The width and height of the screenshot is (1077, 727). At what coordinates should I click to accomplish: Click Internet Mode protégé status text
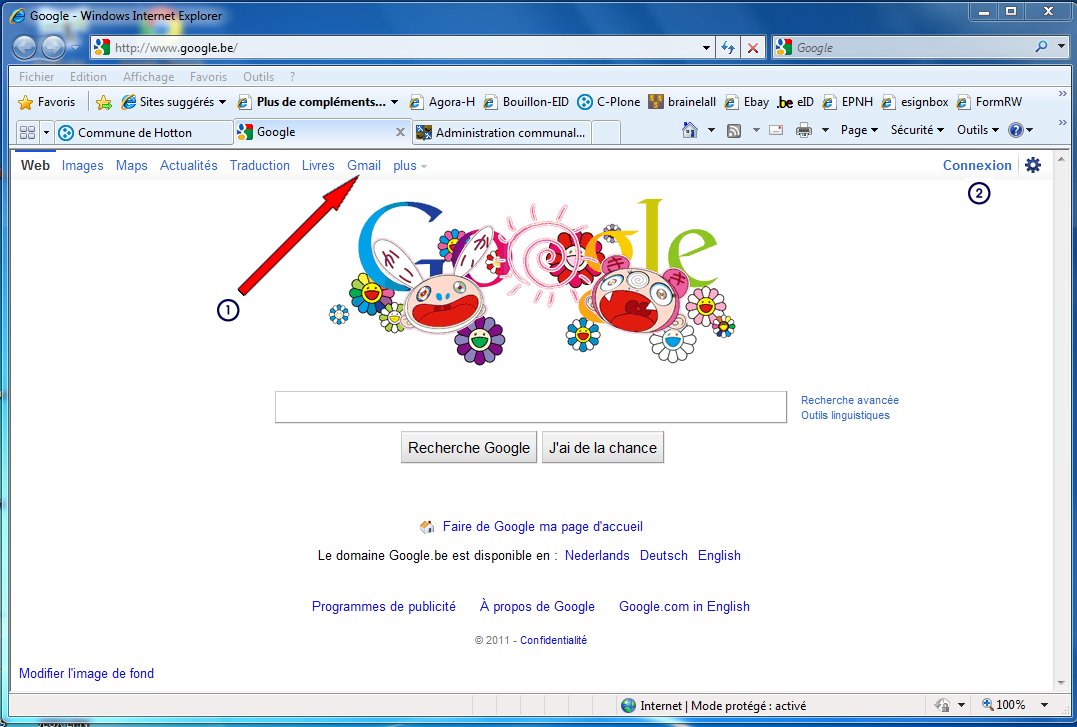(x=723, y=705)
